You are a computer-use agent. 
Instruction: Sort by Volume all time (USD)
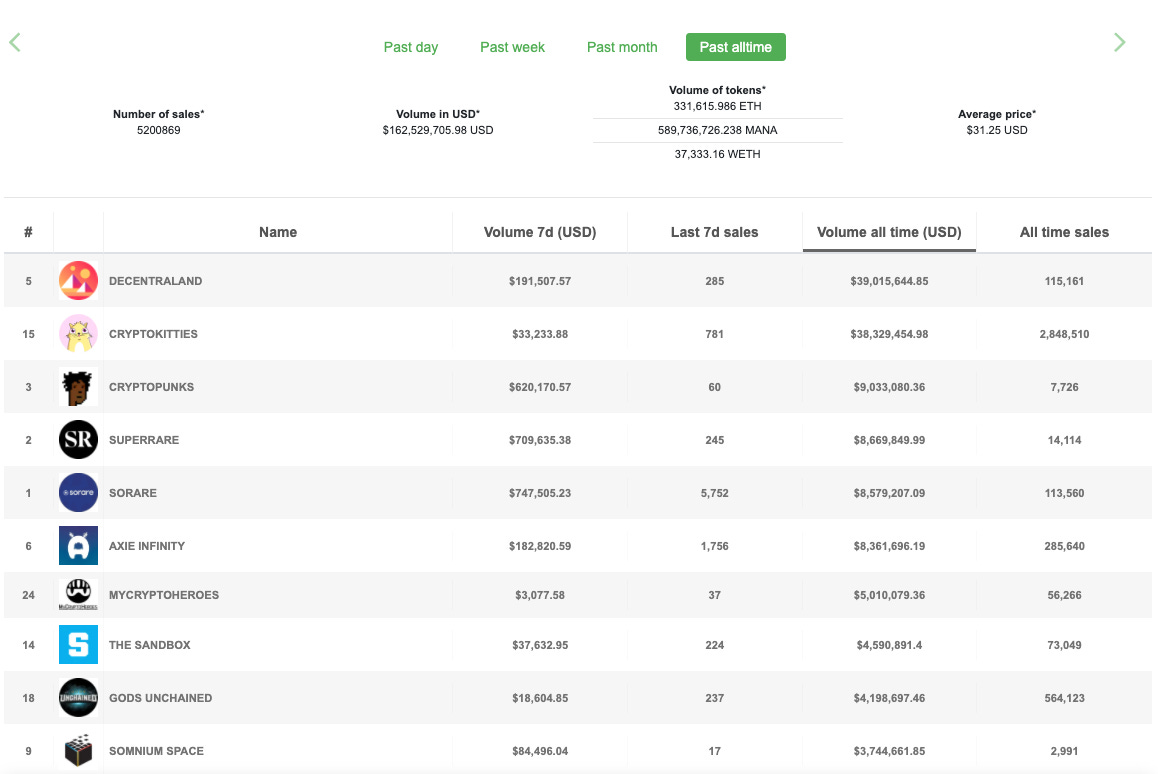pos(889,232)
